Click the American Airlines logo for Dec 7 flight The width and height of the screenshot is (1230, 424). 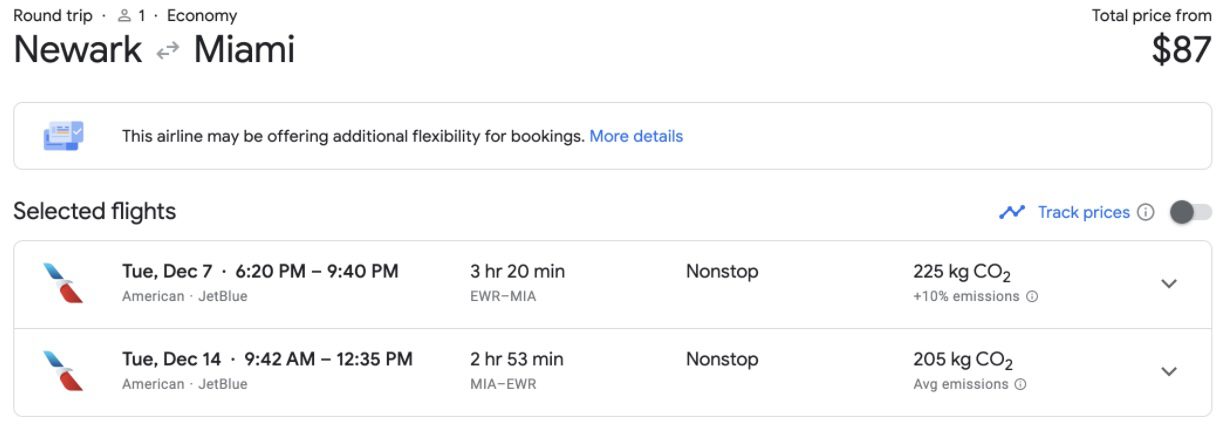point(63,283)
